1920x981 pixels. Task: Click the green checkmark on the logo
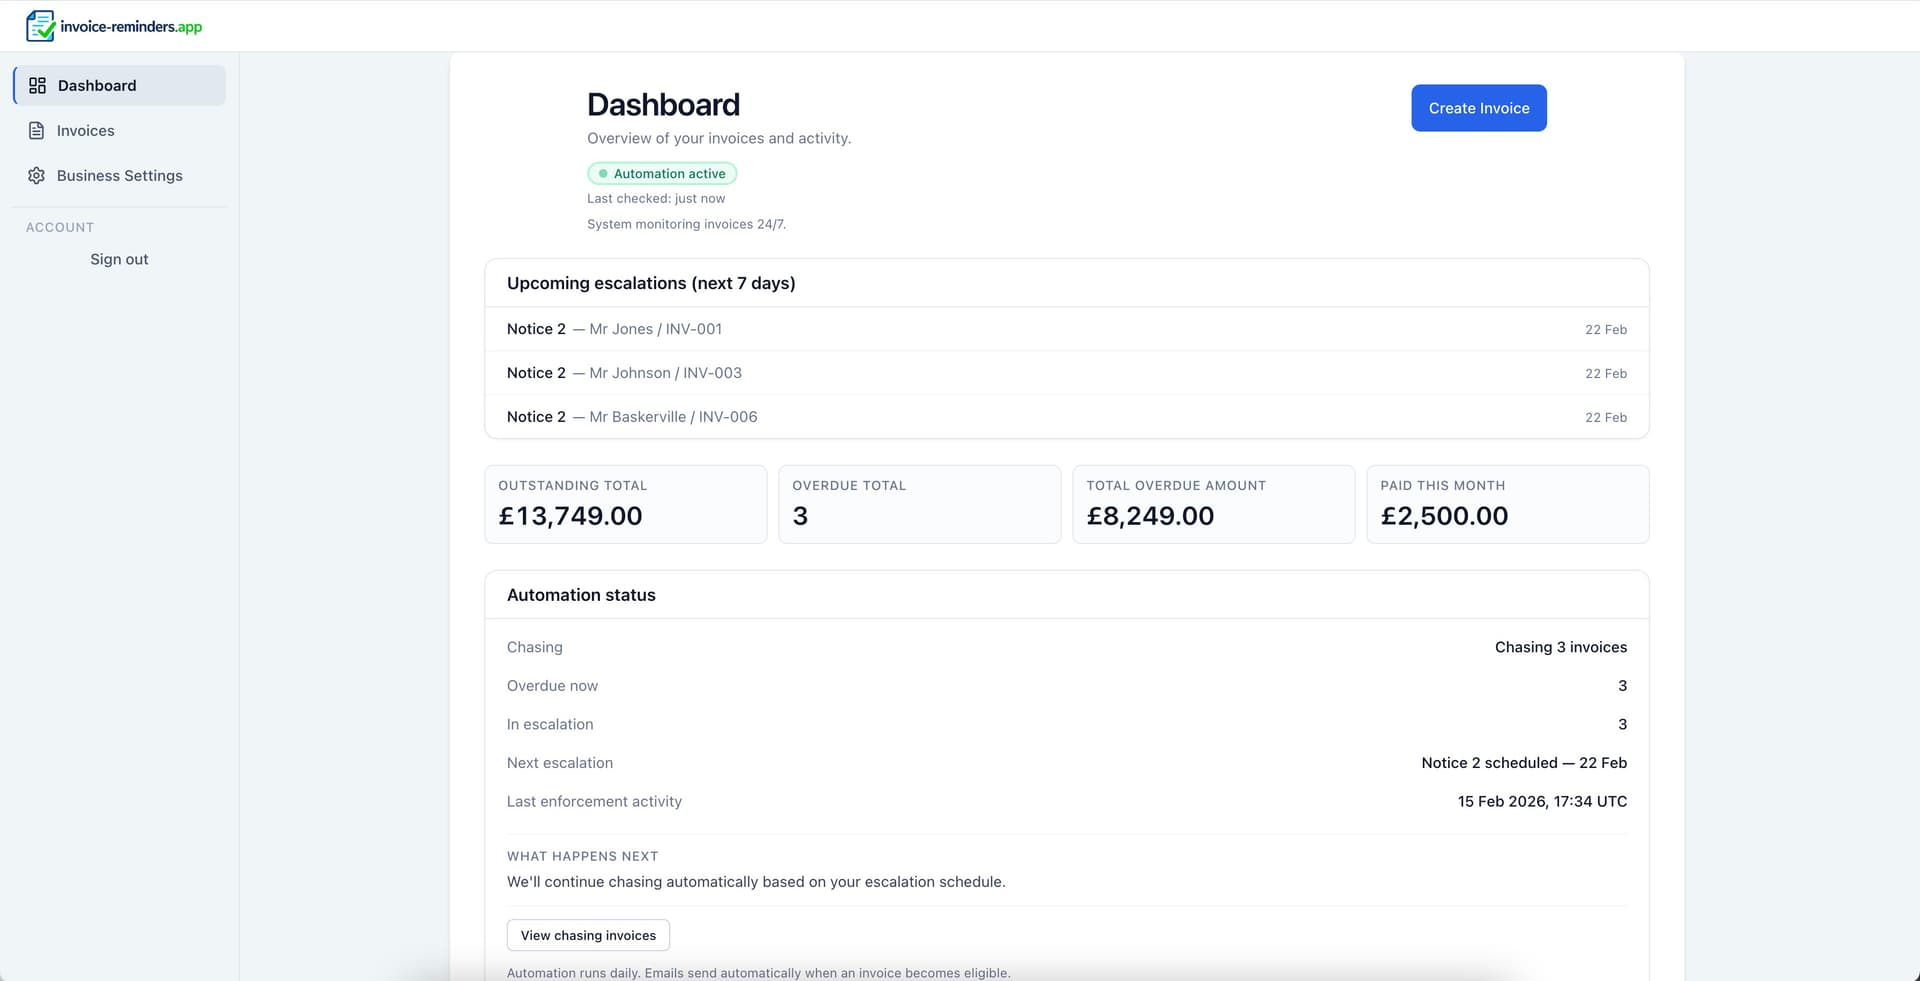pos(45,31)
